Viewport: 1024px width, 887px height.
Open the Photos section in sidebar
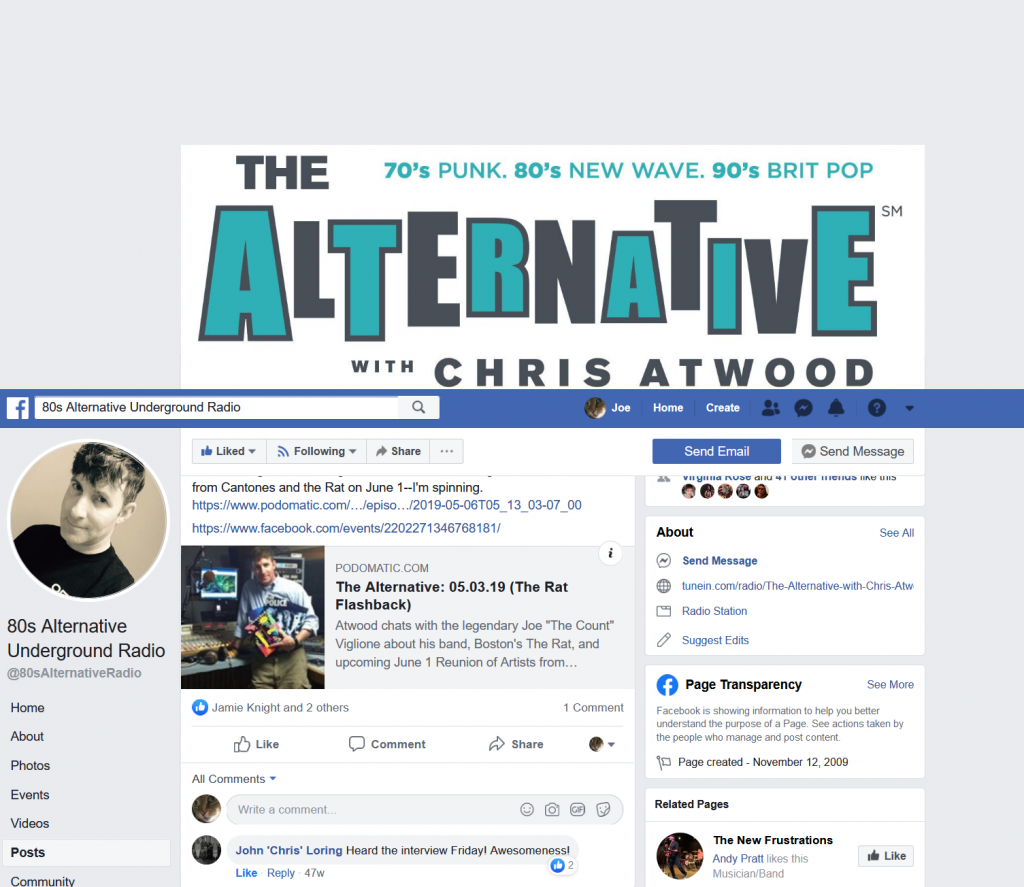(x=30, y=766)
